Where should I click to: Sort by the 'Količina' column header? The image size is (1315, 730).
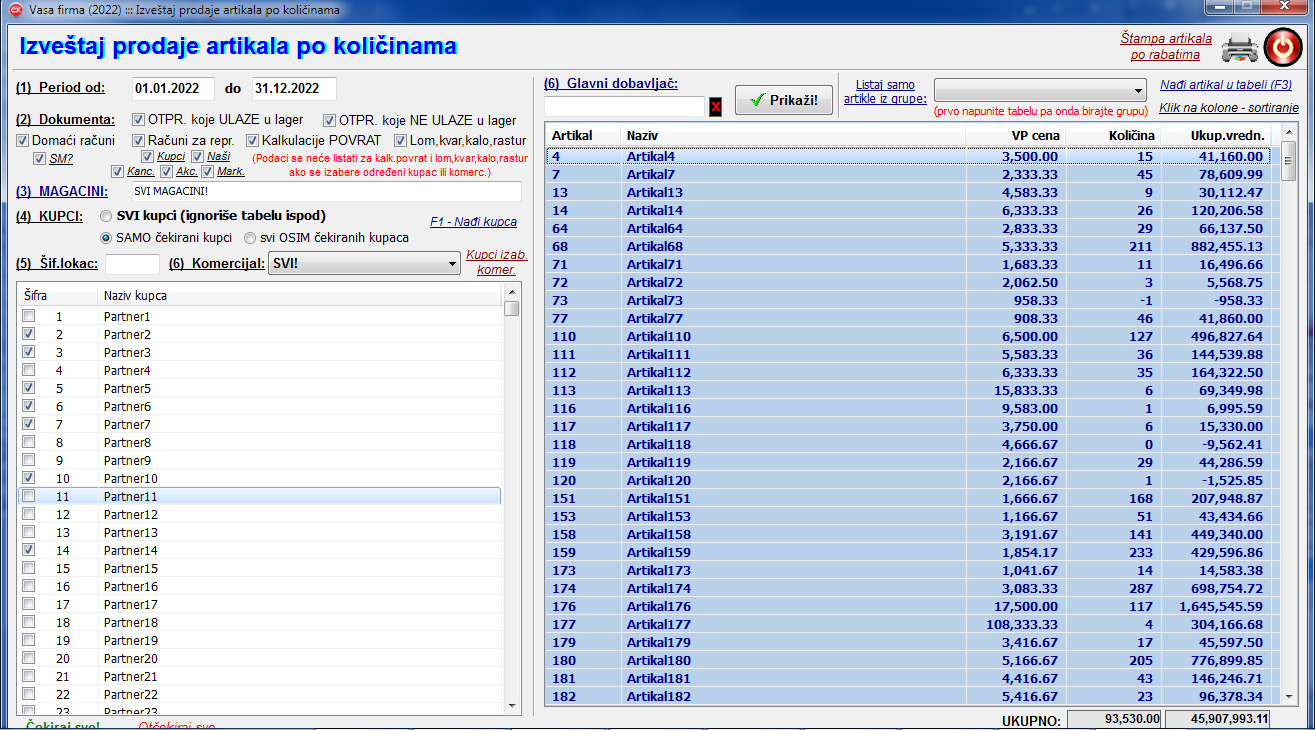click(1113, 135)
